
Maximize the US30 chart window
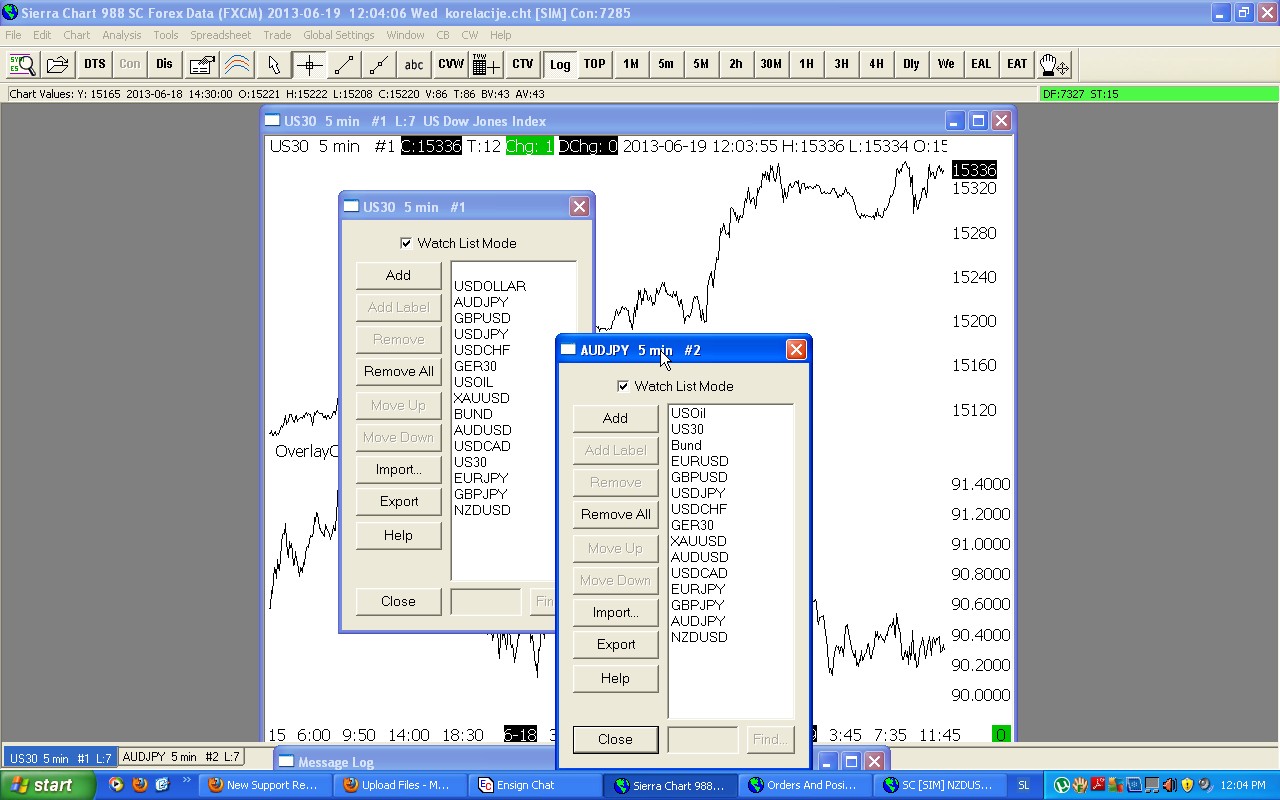pyautogui.click(x=978, y=121)
